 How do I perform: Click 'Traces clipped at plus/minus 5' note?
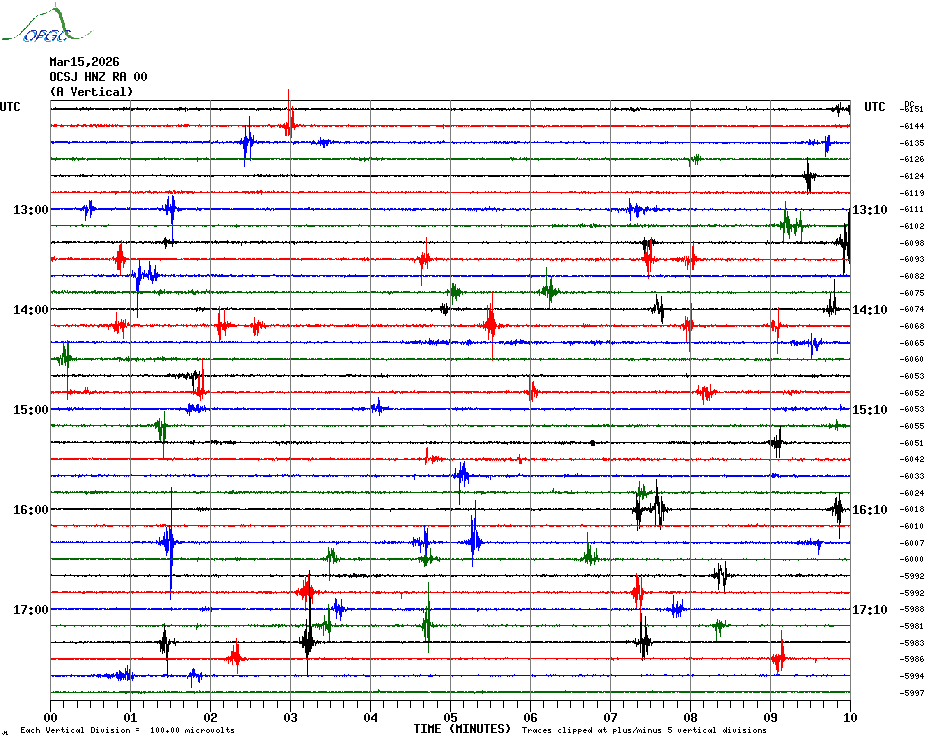[644, 730]
